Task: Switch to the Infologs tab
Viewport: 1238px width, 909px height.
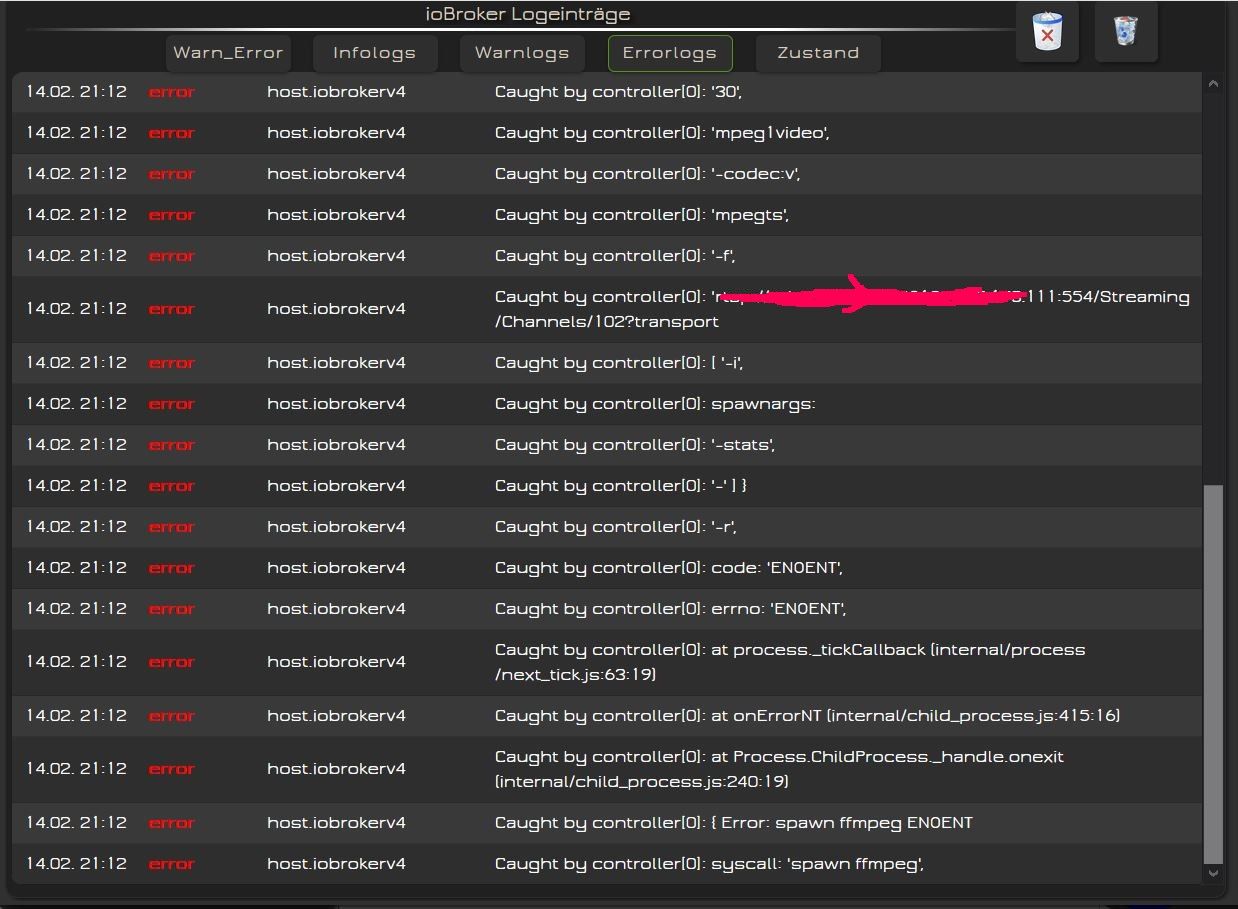Action: tap(374, 53)
